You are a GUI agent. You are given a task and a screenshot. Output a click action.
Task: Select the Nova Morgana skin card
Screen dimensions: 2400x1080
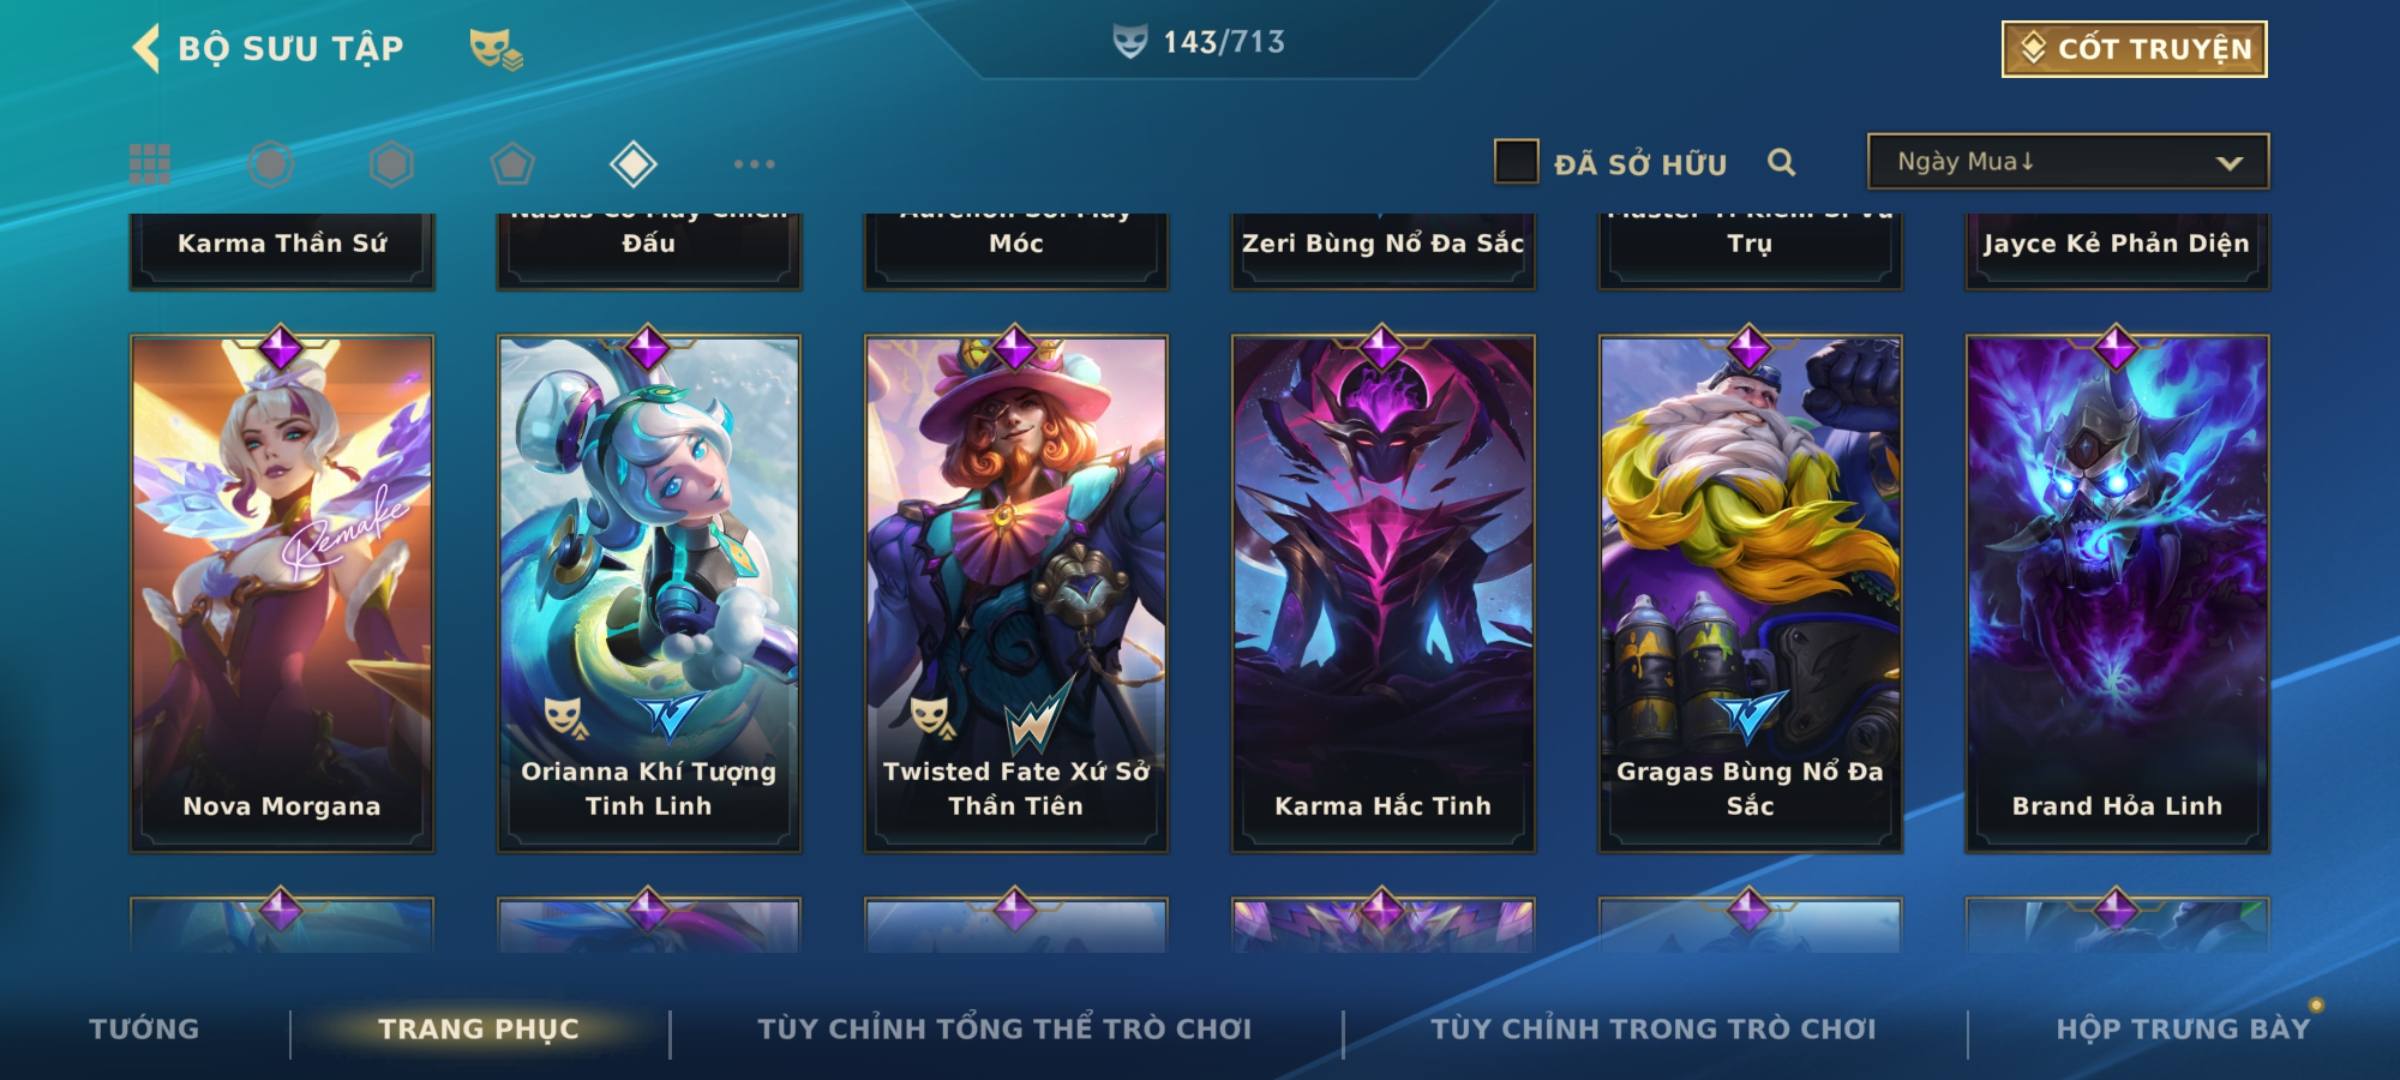282,594
